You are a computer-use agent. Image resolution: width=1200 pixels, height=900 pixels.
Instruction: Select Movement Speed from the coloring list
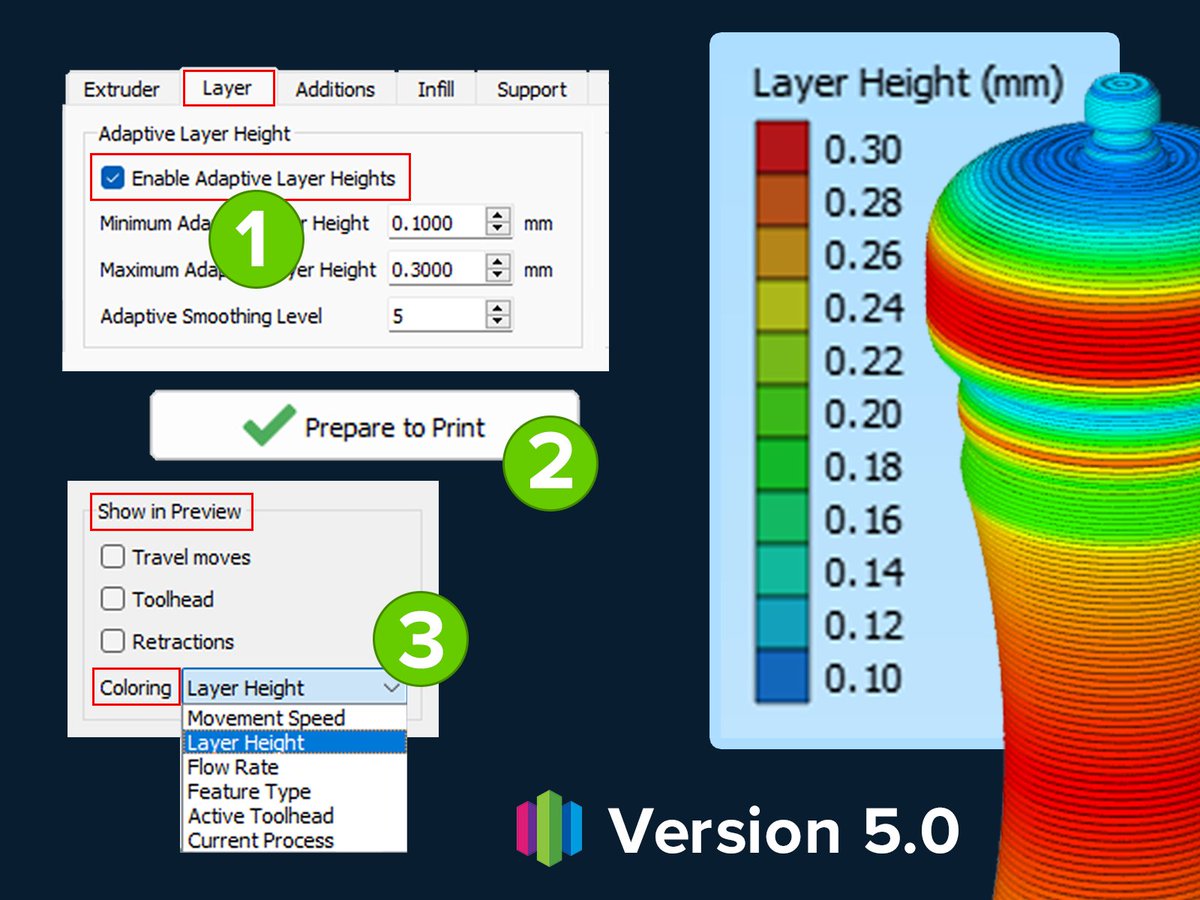[295, 718]
